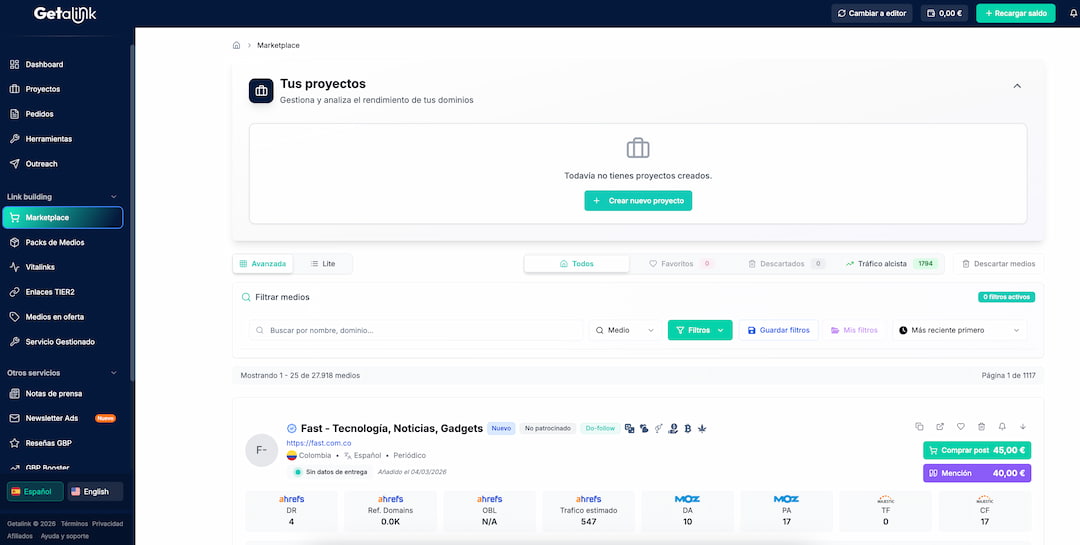Screen dimensions: 1080x545
Task: Copy the Fast listing via copy icon
Action: click(919, 427)
